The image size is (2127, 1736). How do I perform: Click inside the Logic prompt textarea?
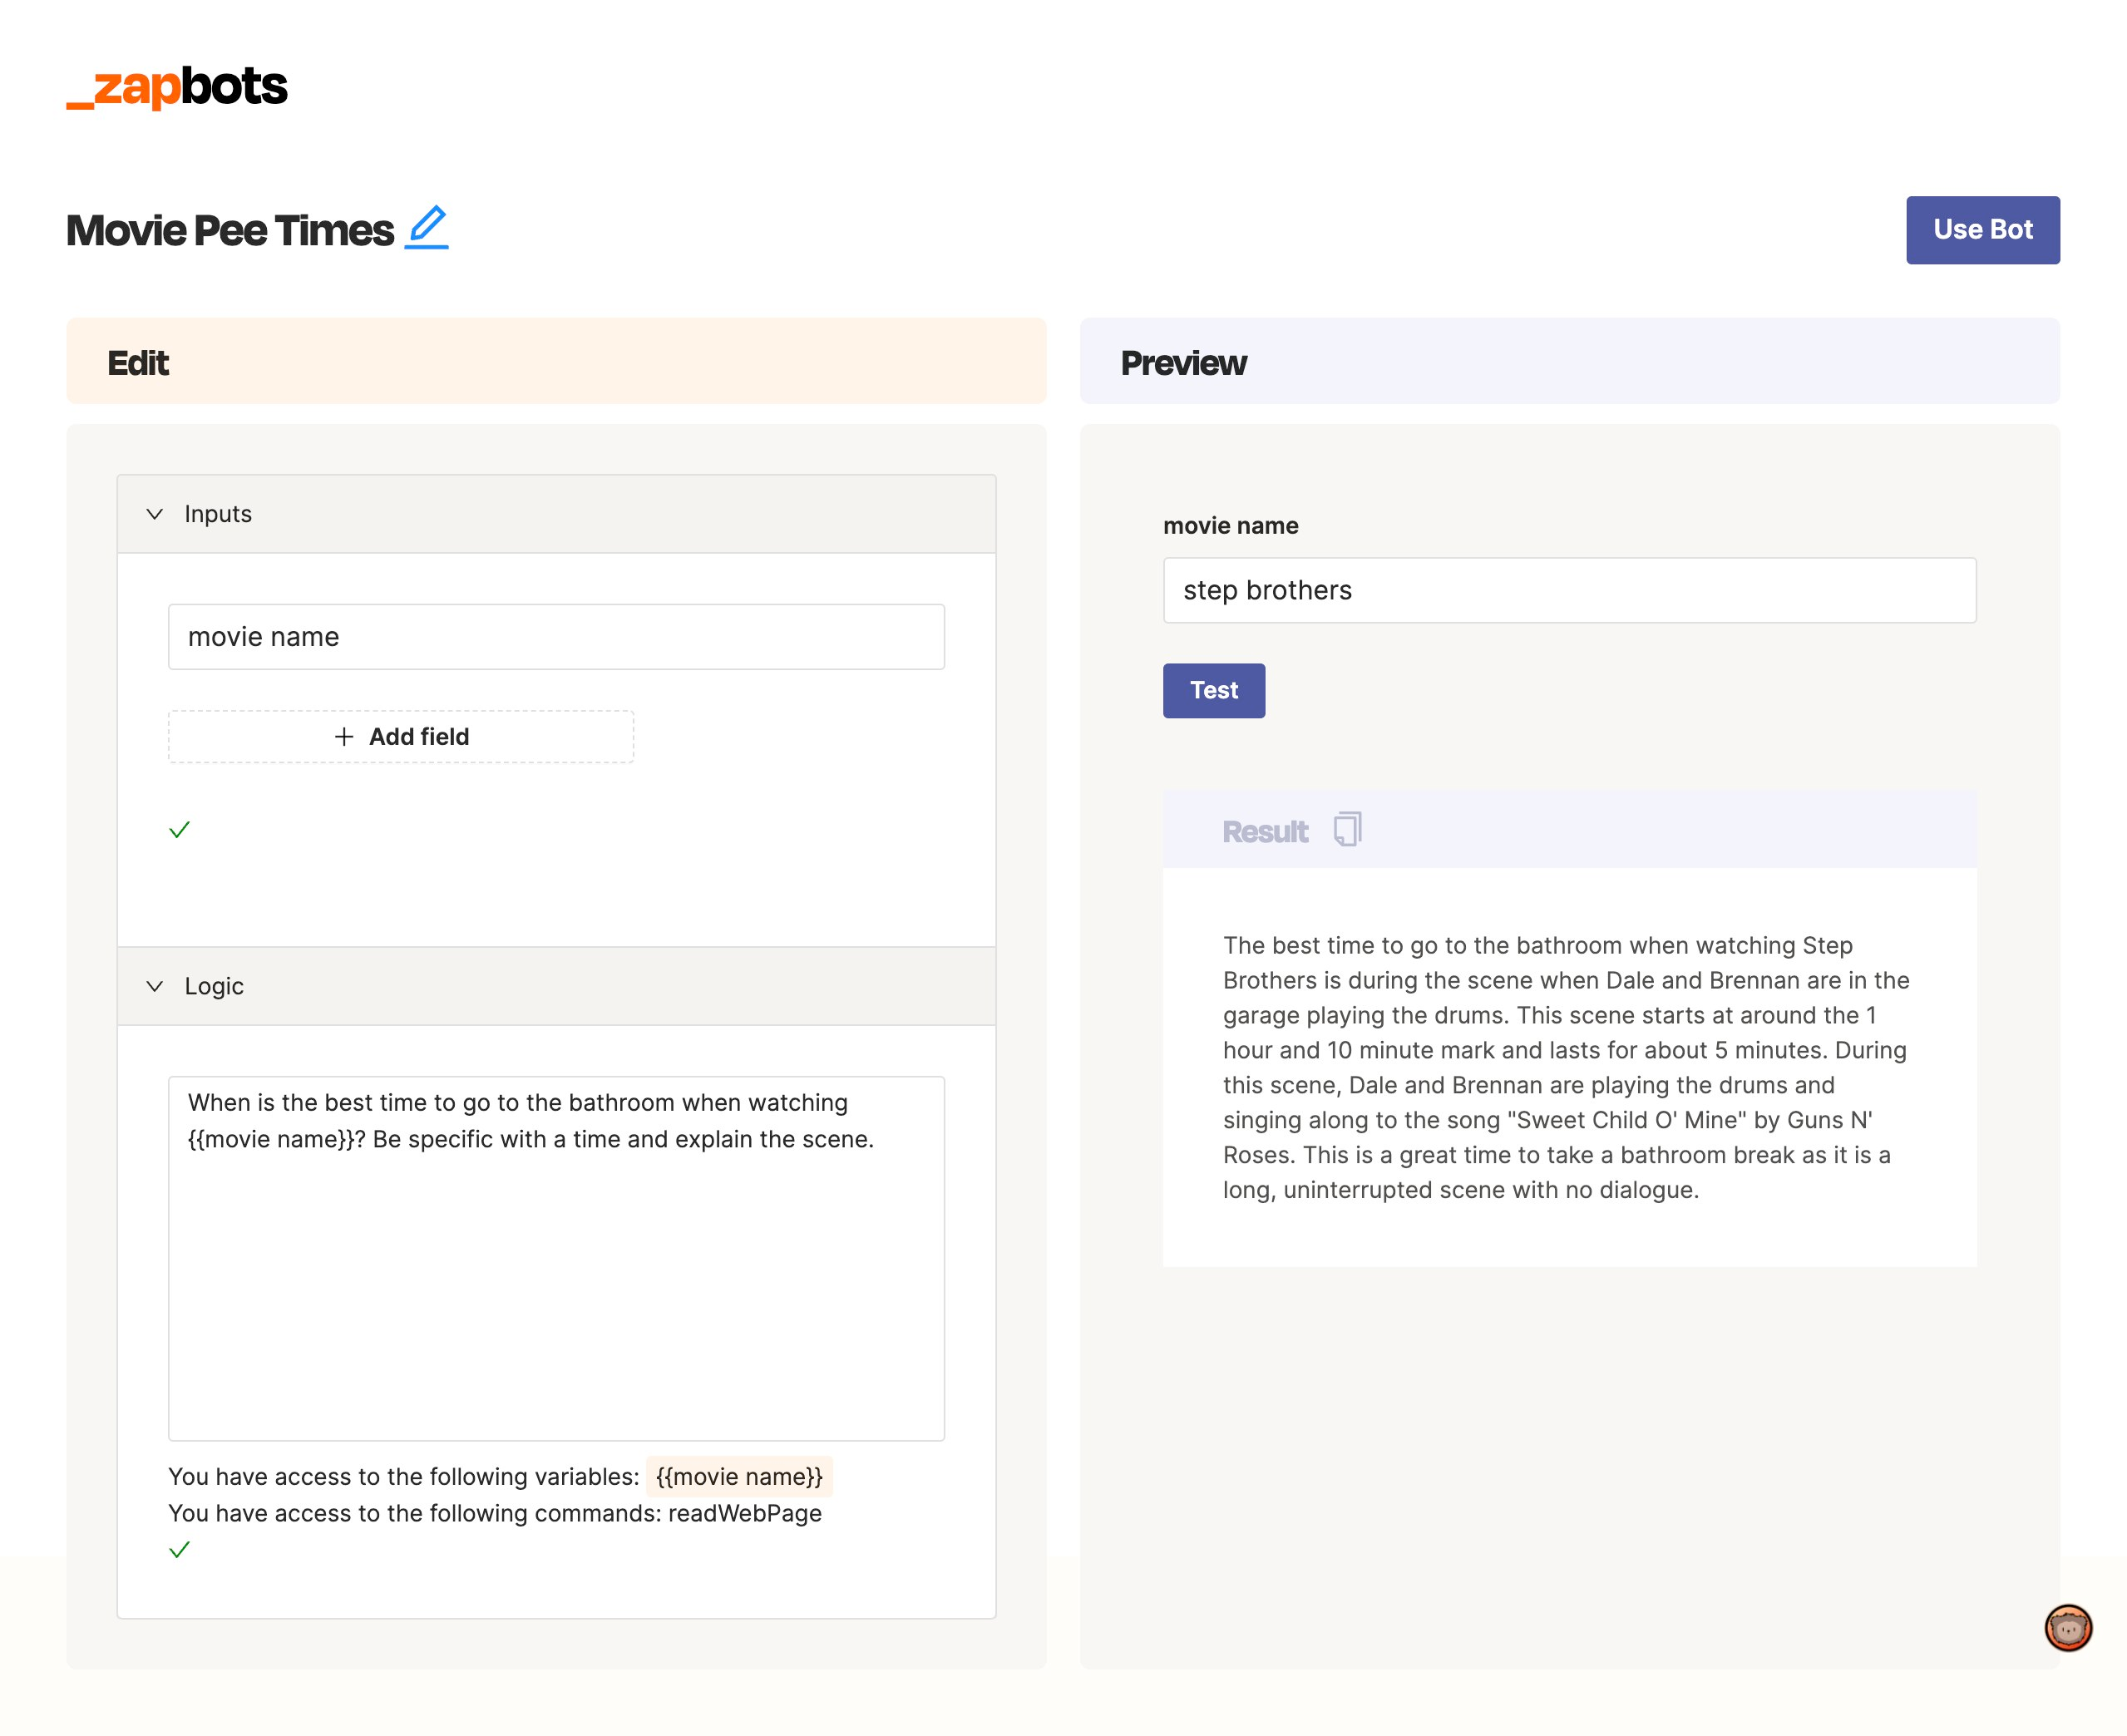point(556,1258)
